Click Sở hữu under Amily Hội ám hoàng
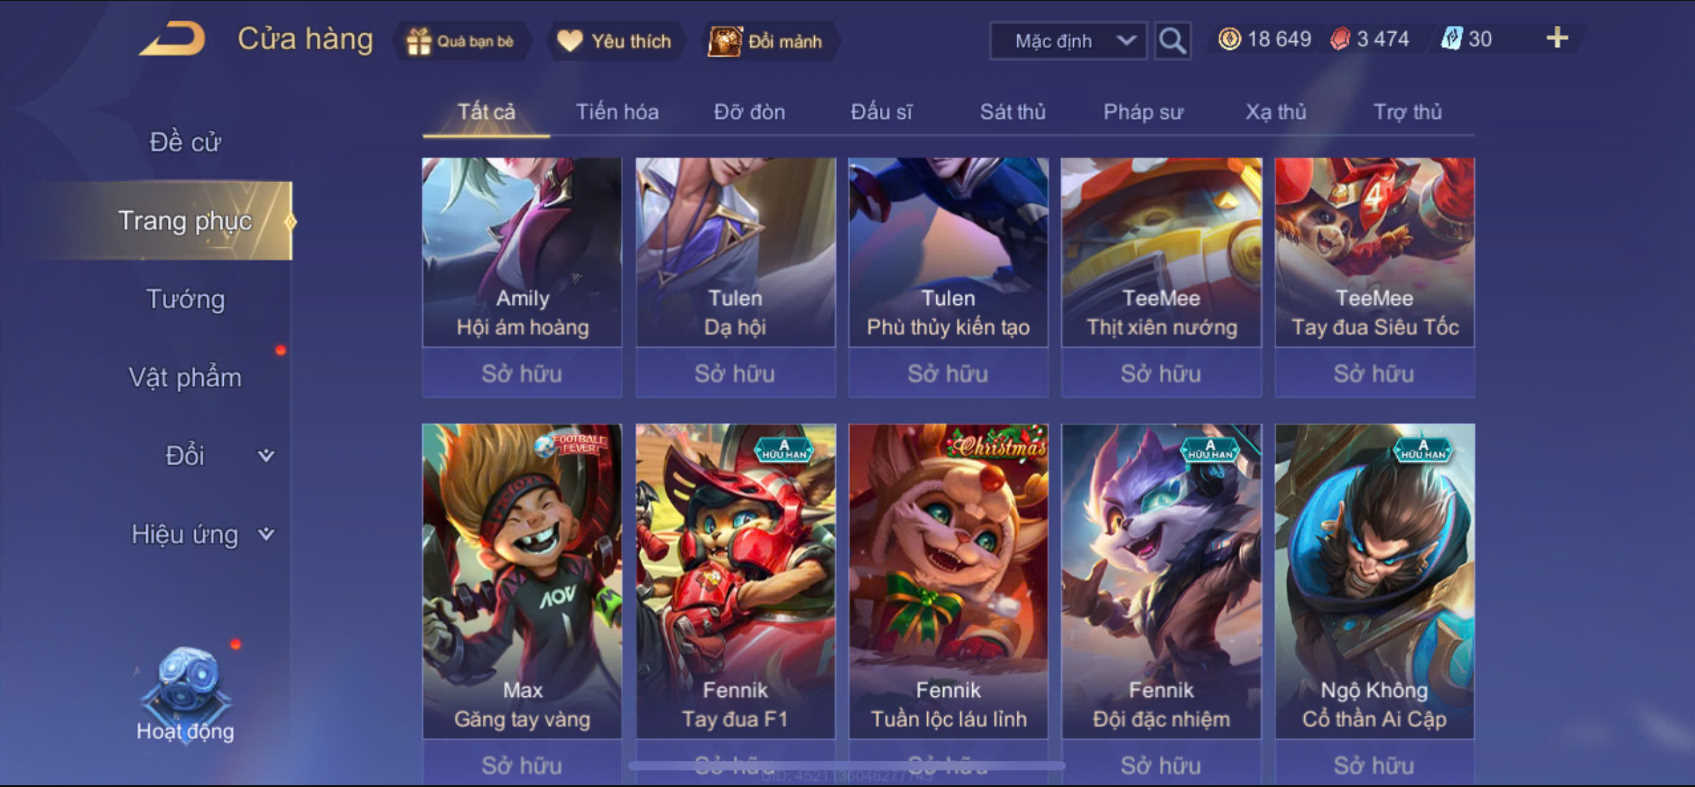 click(x=522, y=373)
